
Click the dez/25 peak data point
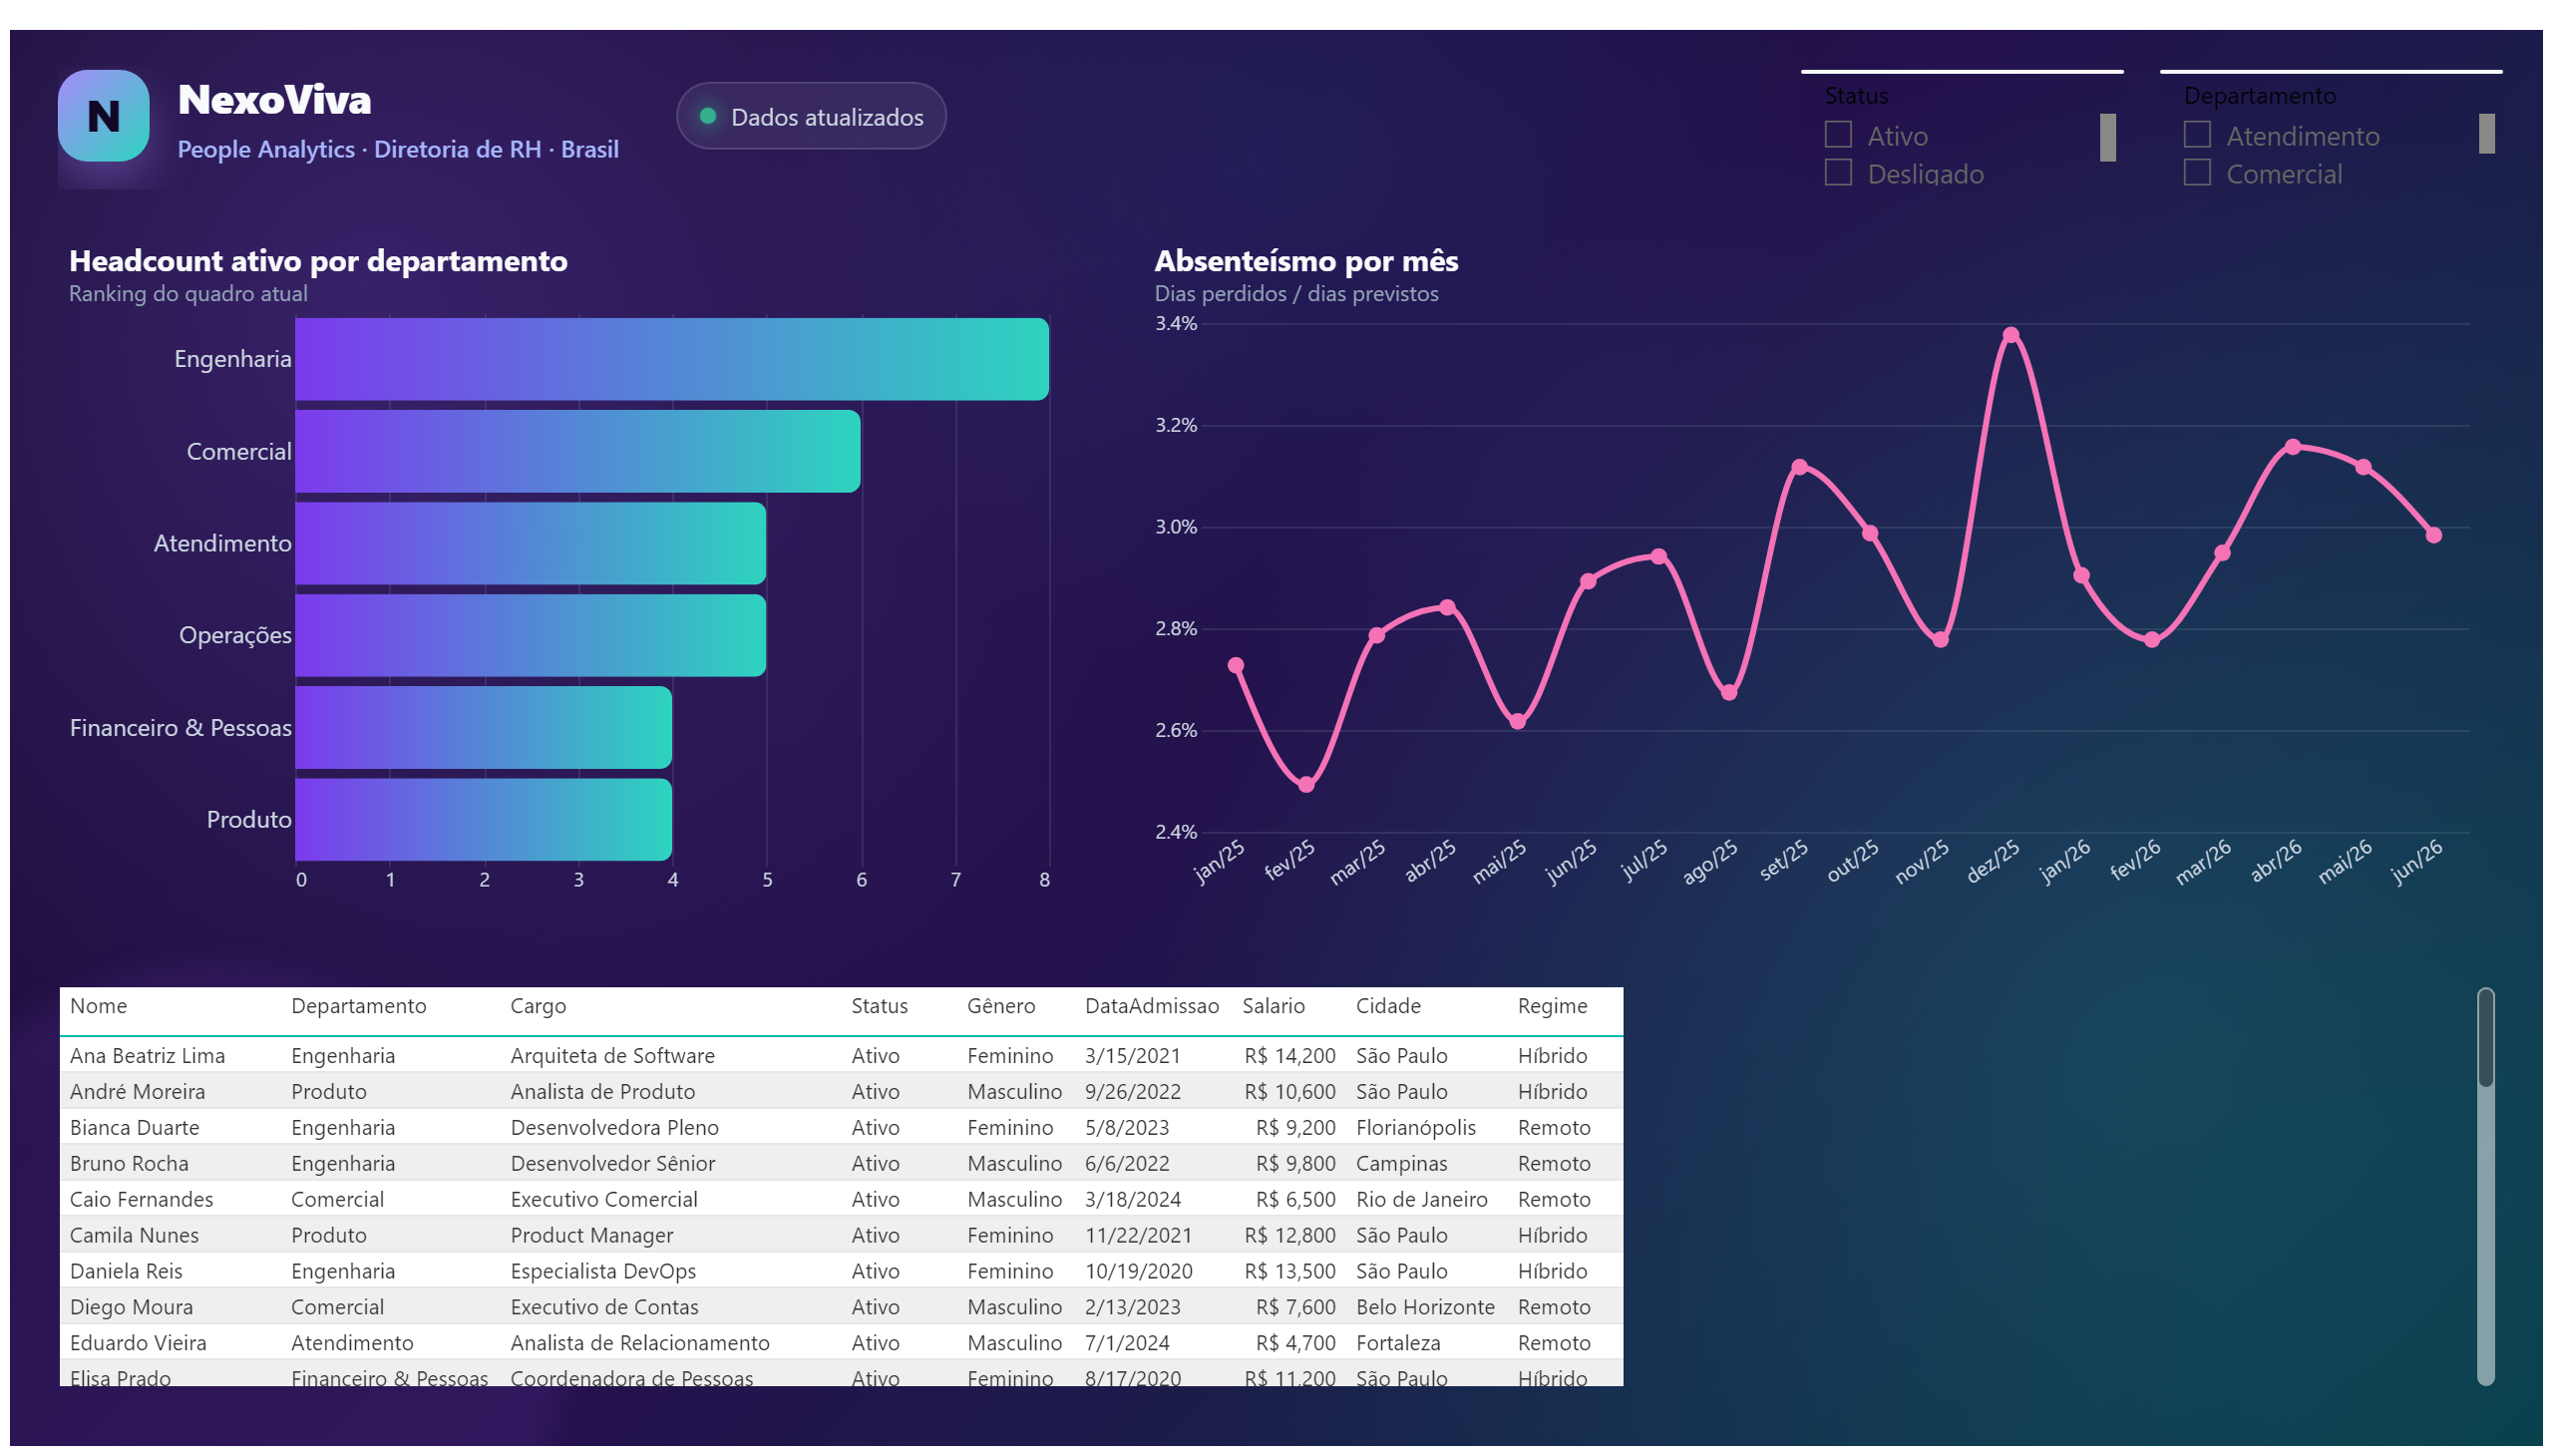(2010, 335)
